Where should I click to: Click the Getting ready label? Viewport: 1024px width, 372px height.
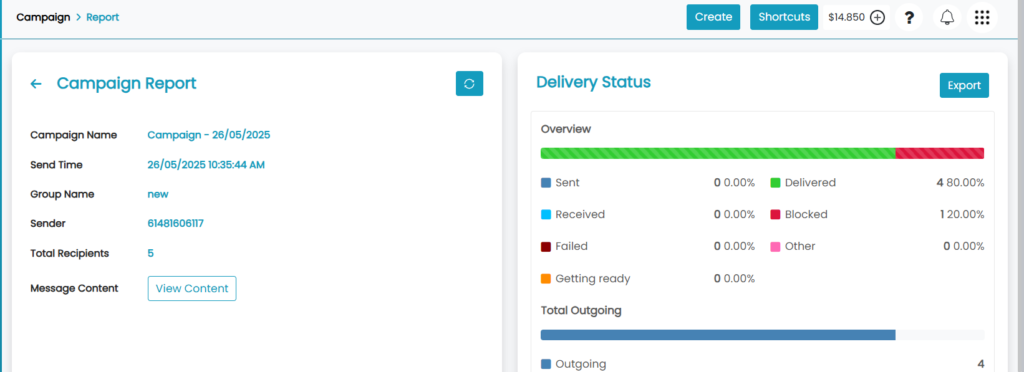click(593, 279)
